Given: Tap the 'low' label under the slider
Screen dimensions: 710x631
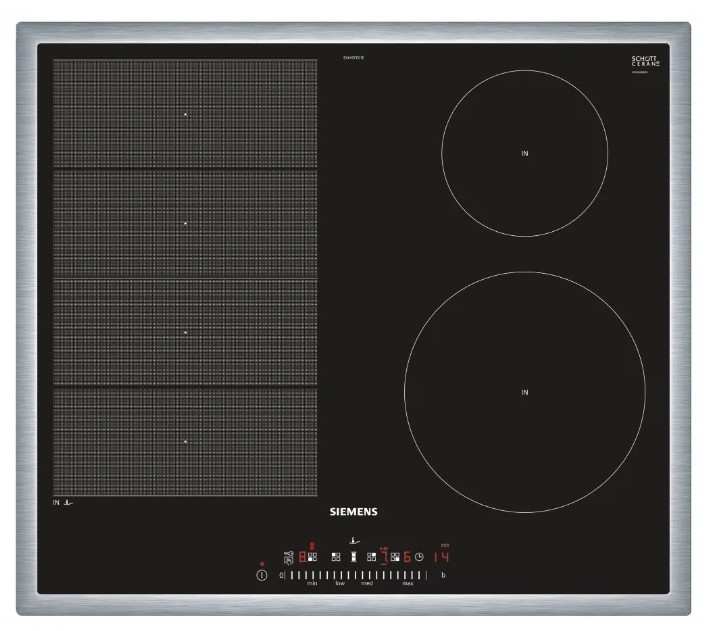Looking at the screenshot, I should [x=340, y=583].
